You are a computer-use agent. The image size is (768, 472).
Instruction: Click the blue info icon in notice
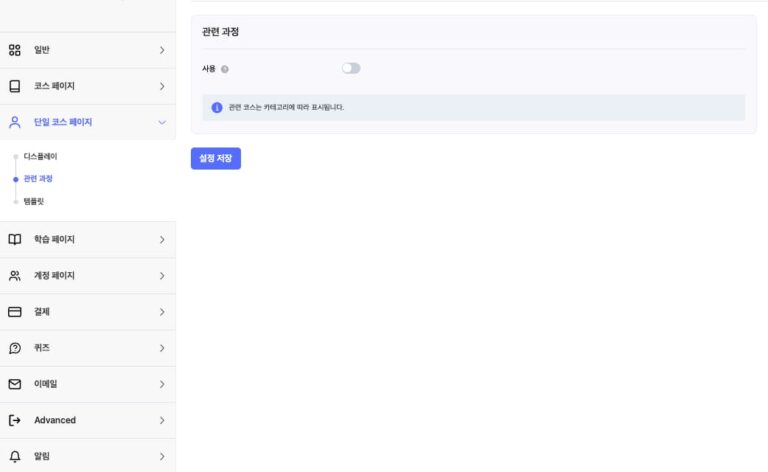tap(217, 107)
